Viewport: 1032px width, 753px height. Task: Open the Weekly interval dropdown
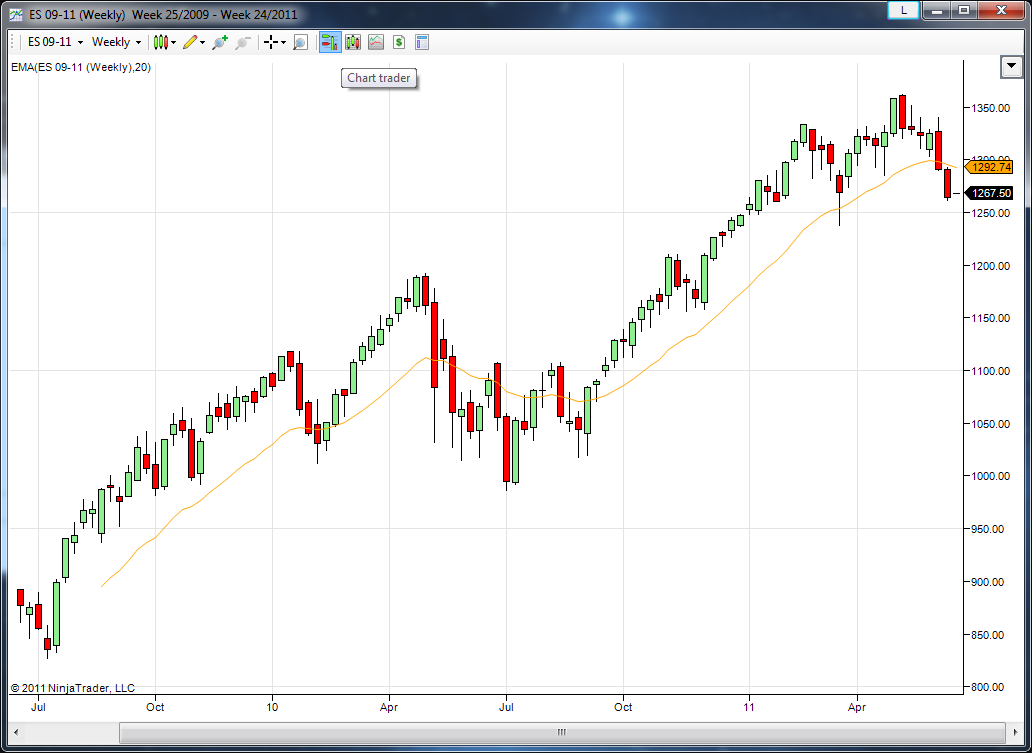116,42
